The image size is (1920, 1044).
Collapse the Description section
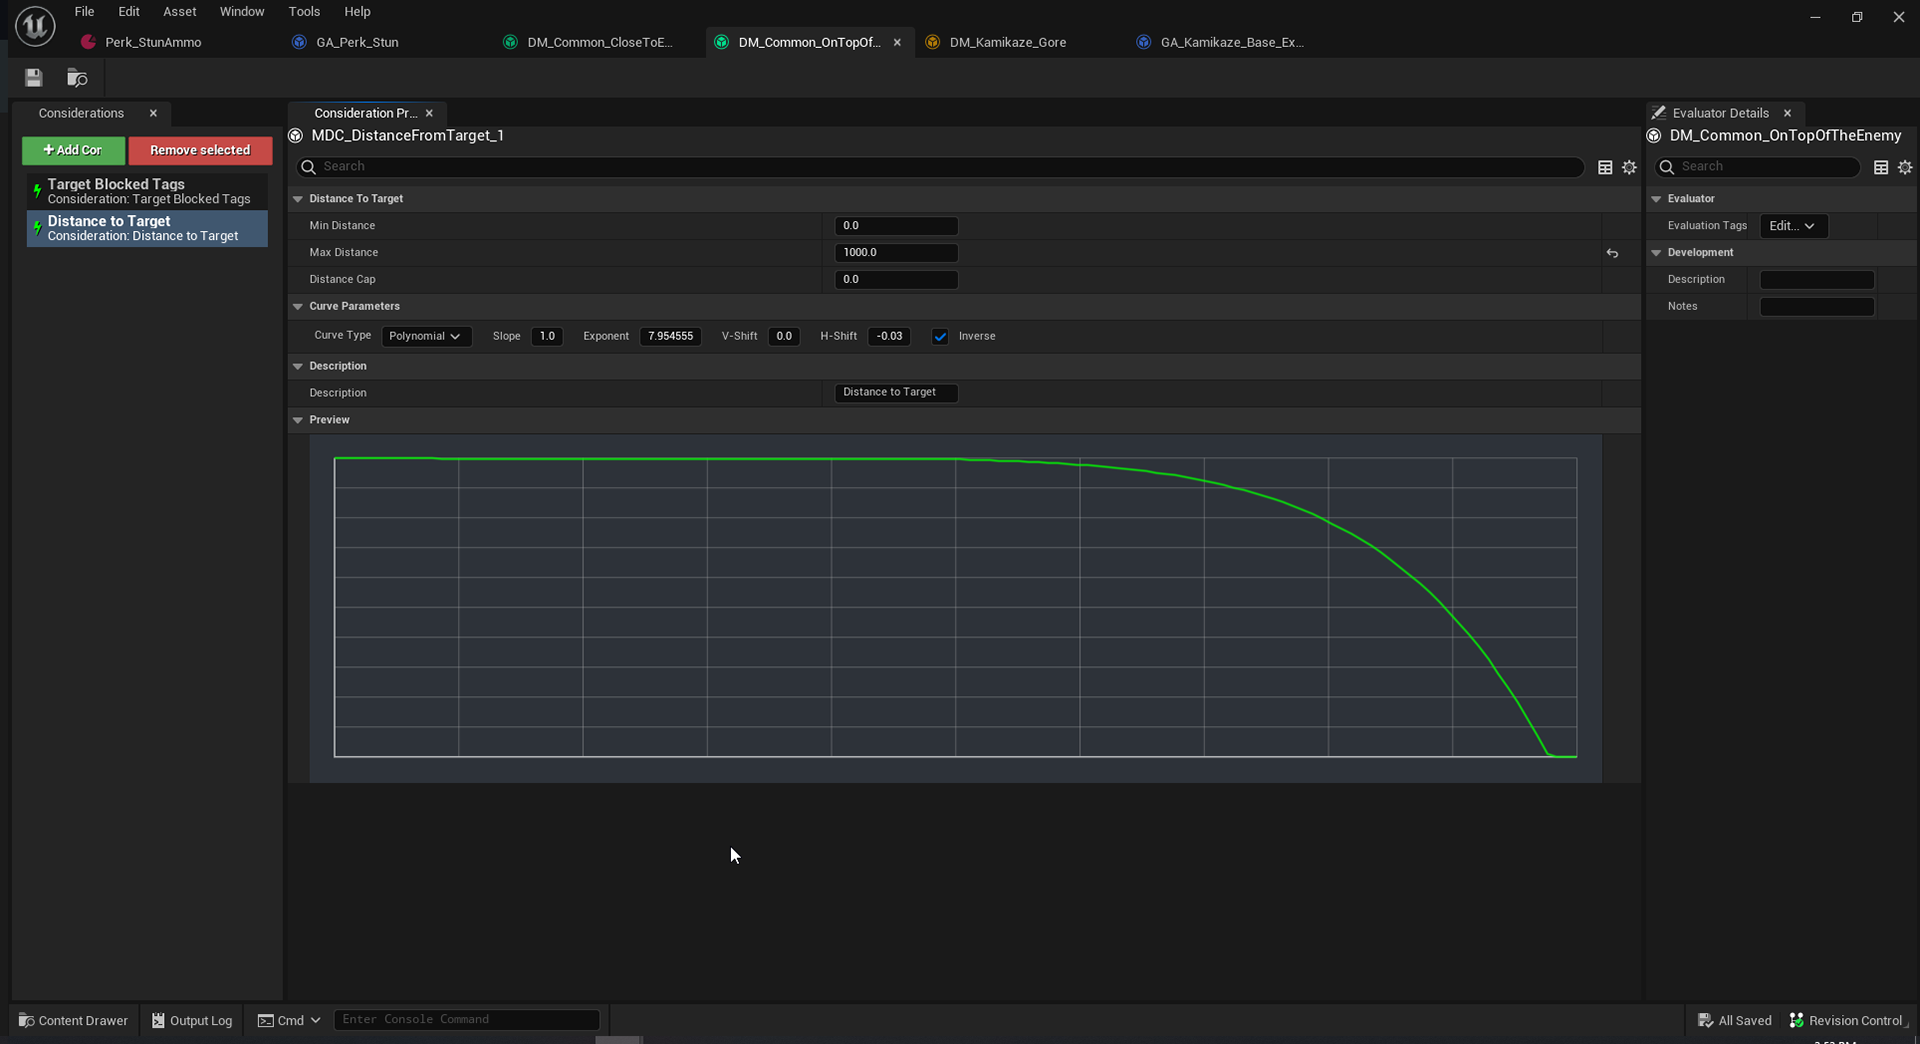click(298, 366)
